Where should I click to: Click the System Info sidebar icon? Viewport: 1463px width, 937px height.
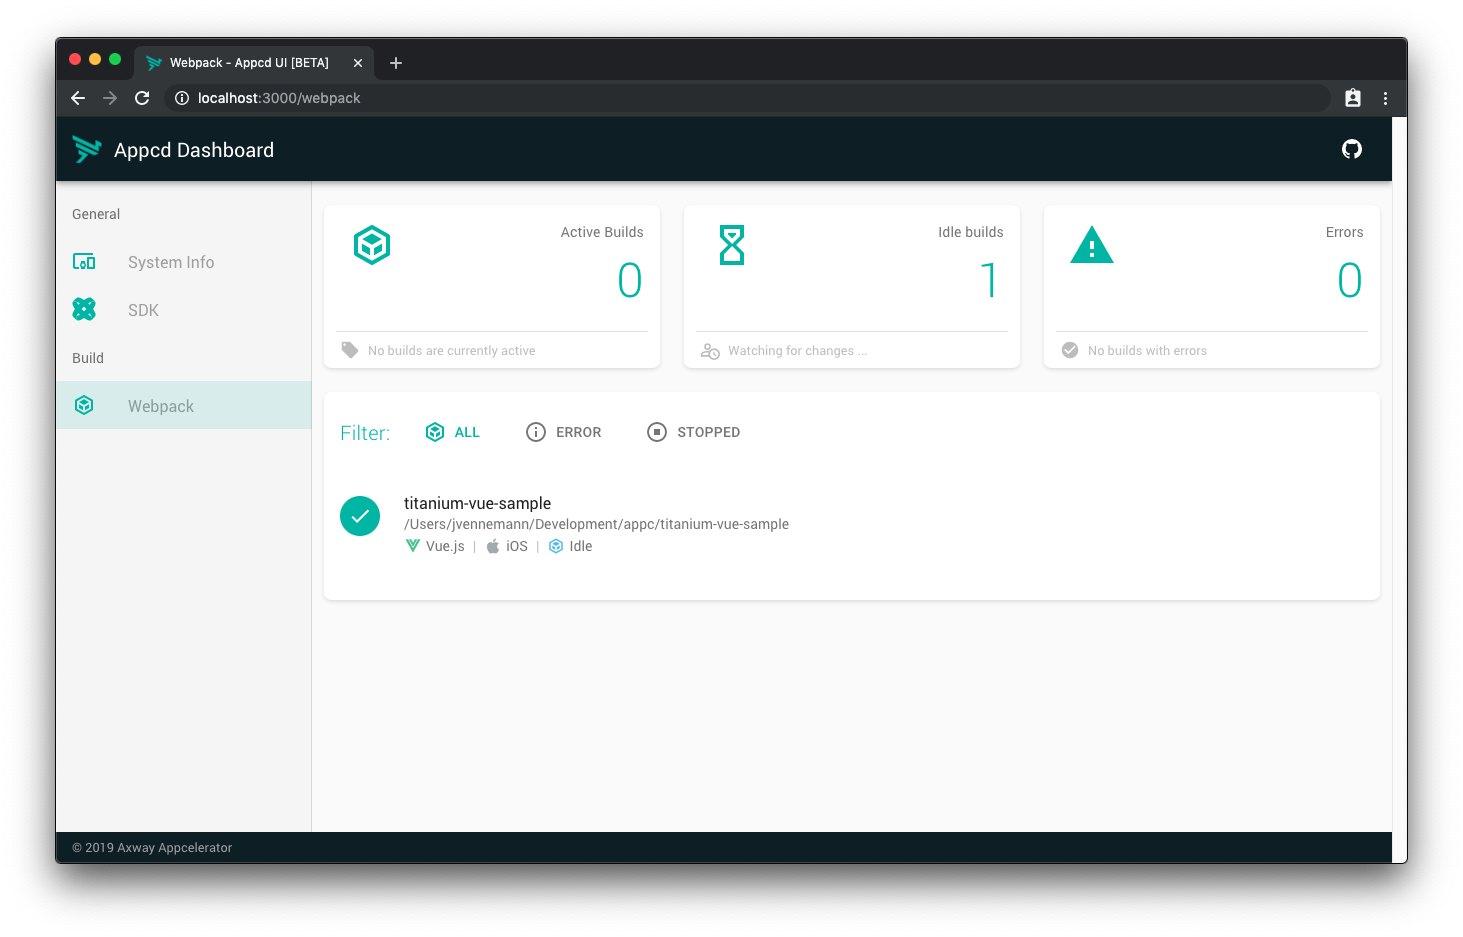point(84,262)
